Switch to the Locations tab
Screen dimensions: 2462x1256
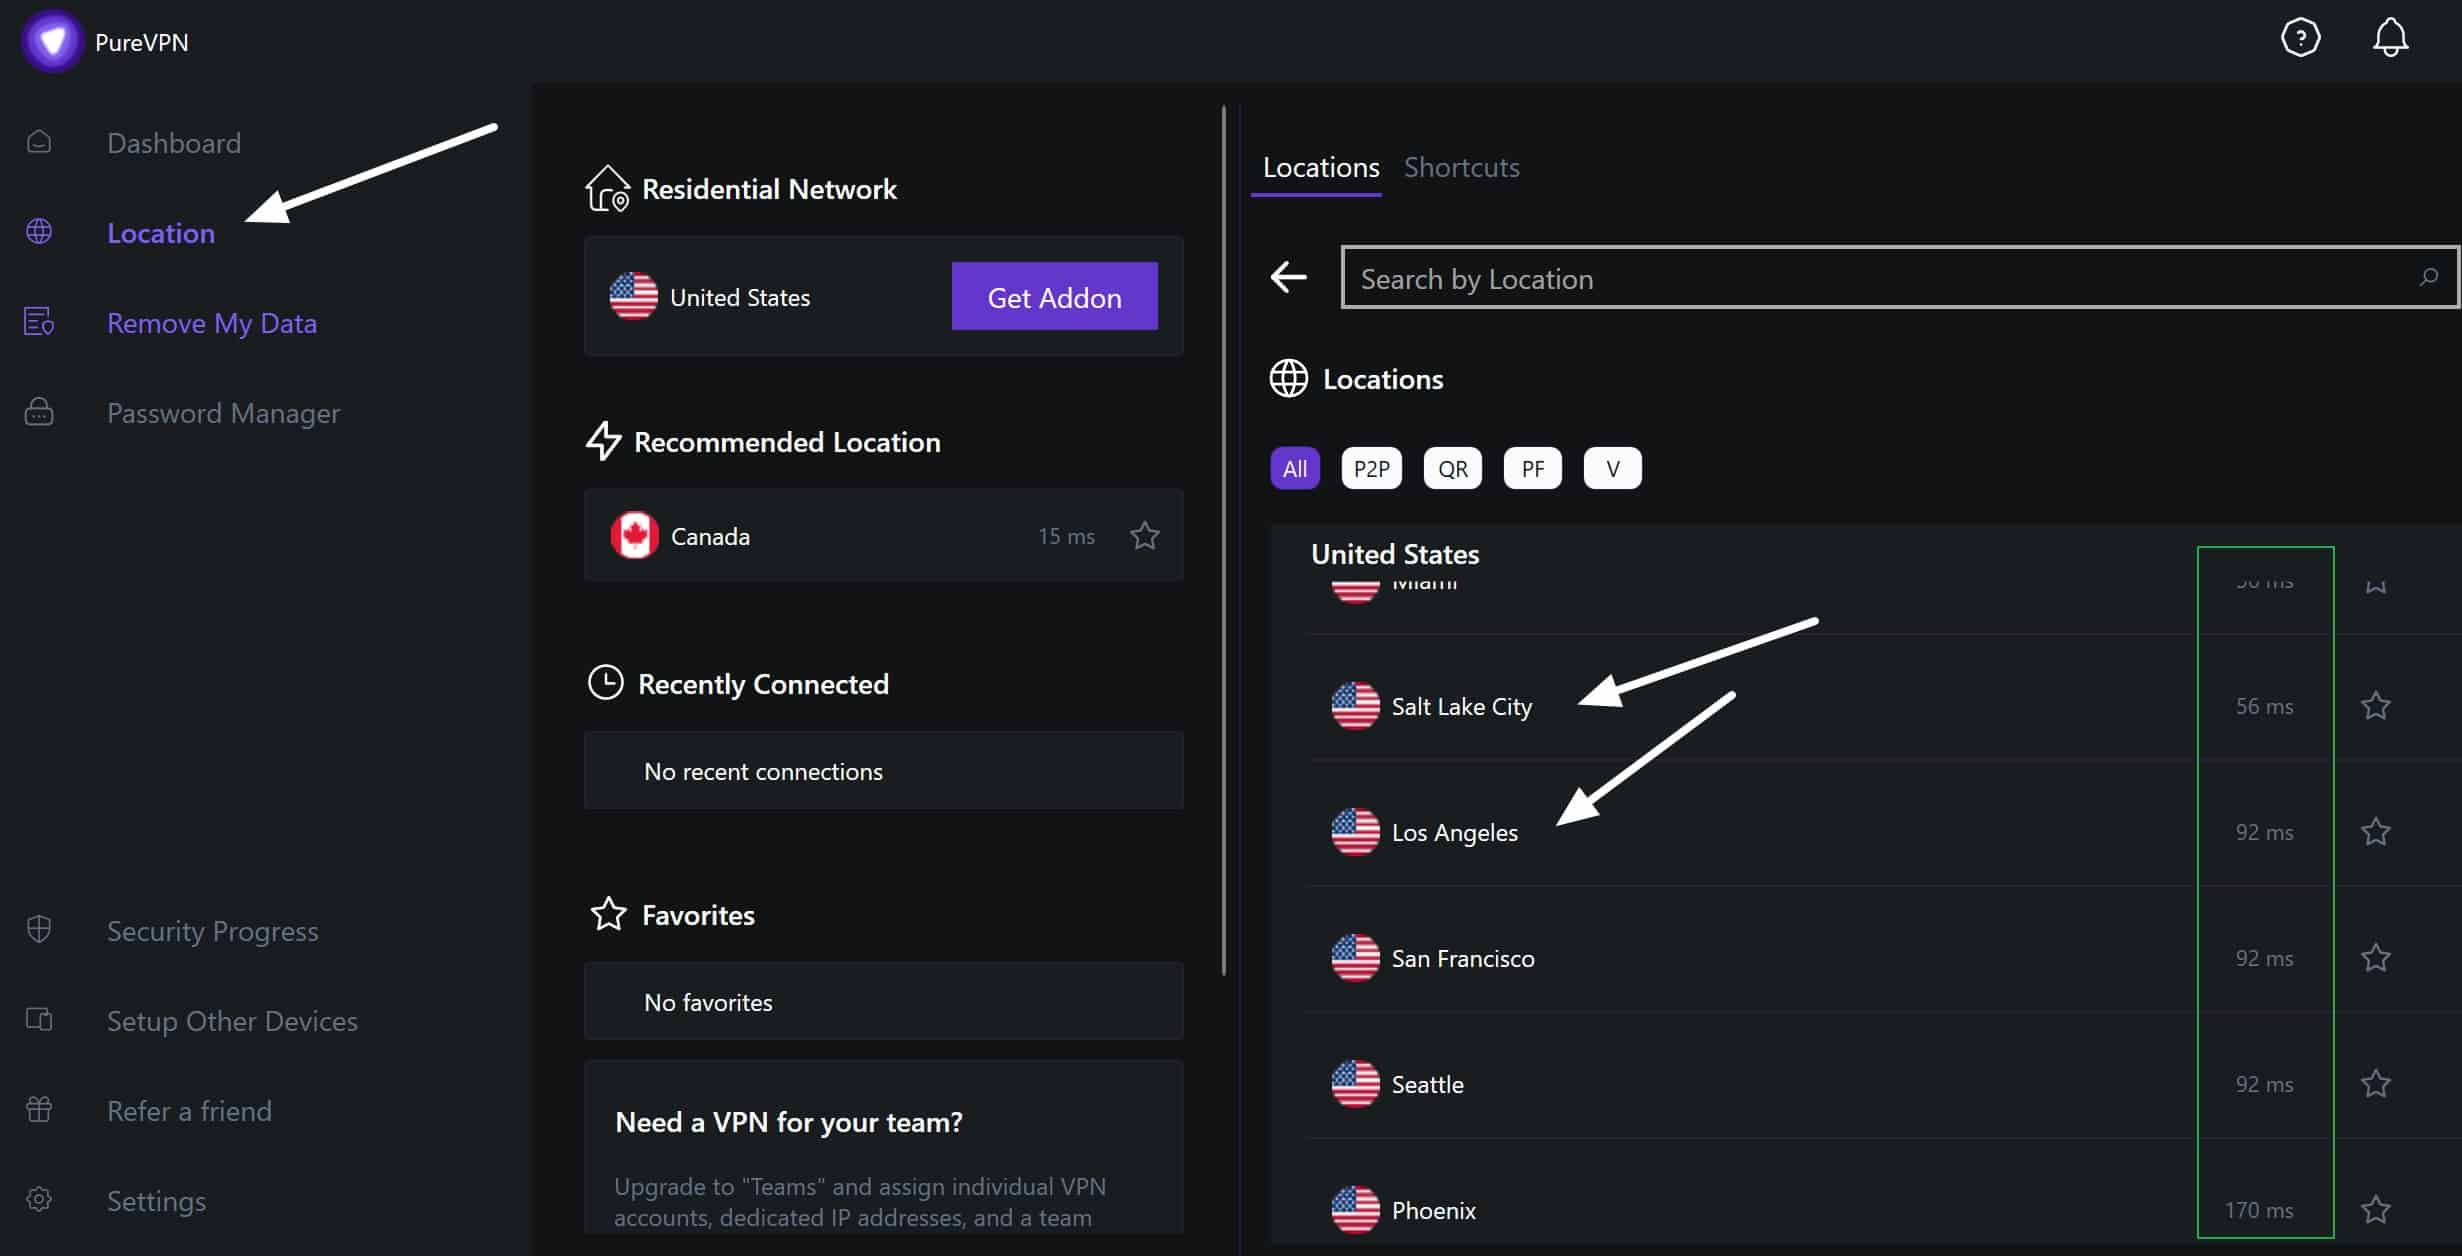pyautogui.click(x=1320, y=167)
